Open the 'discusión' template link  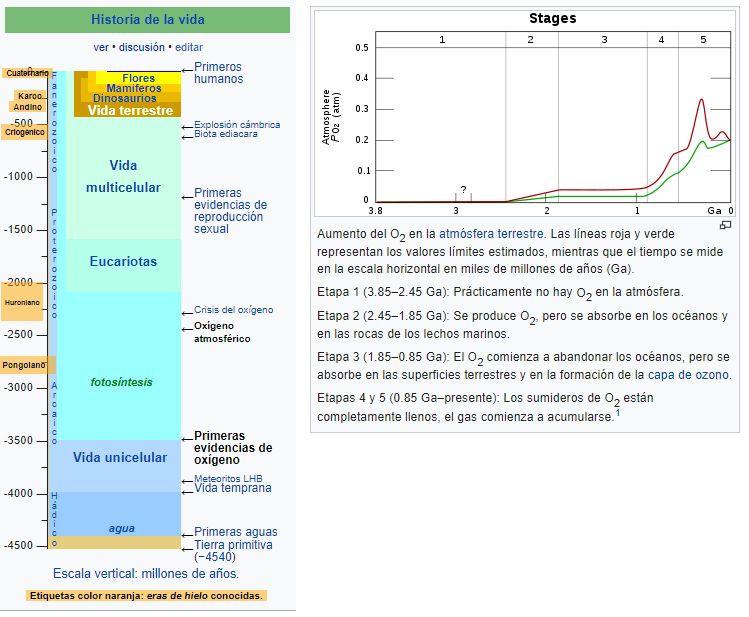click(141, 47)
